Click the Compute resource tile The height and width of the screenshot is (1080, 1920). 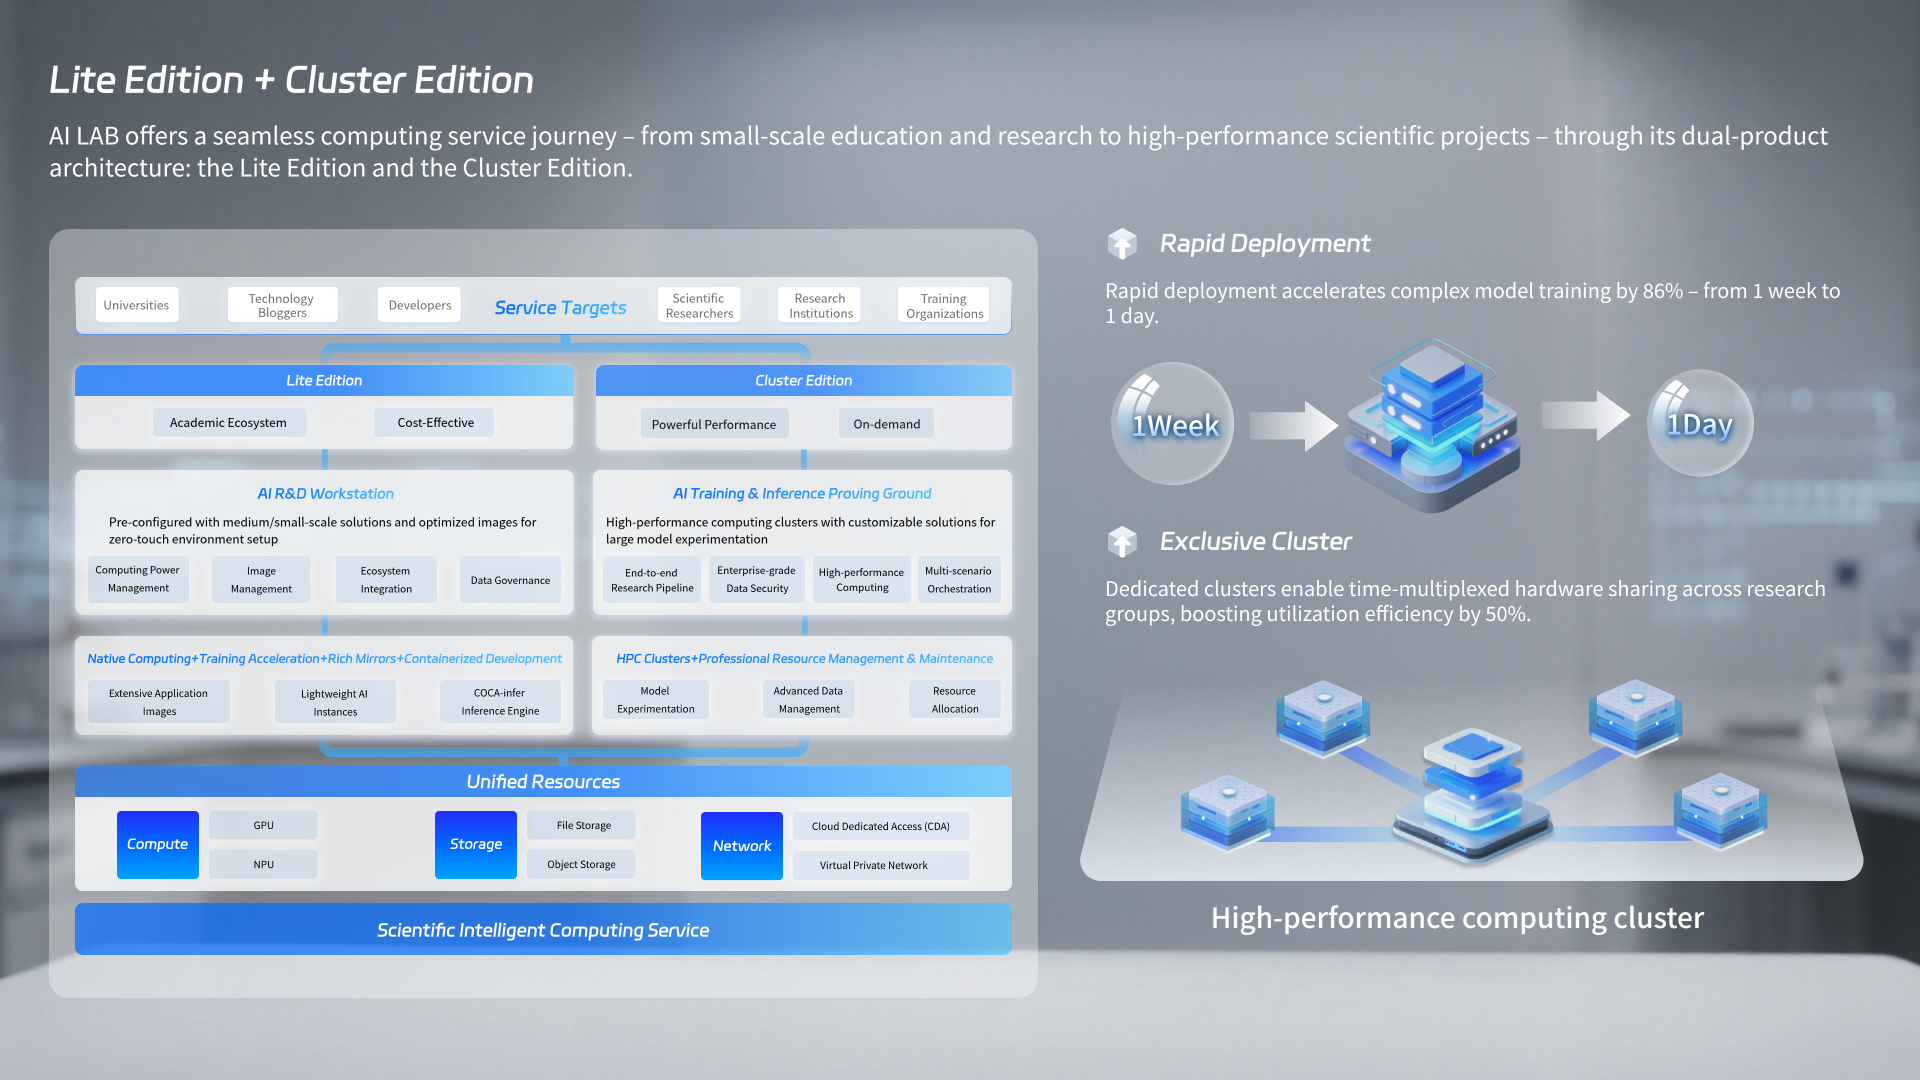pyautogui.click(x=157, y=844)
